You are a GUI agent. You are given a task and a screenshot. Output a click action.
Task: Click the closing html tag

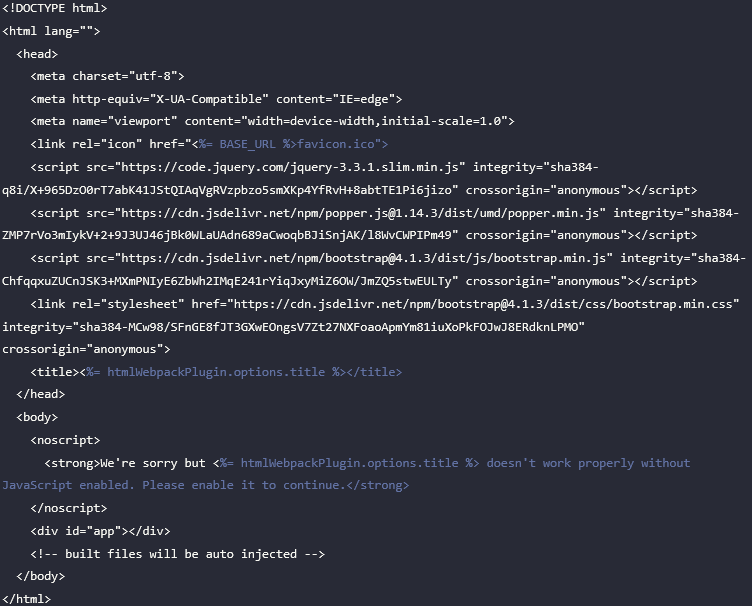pos(26,599)
